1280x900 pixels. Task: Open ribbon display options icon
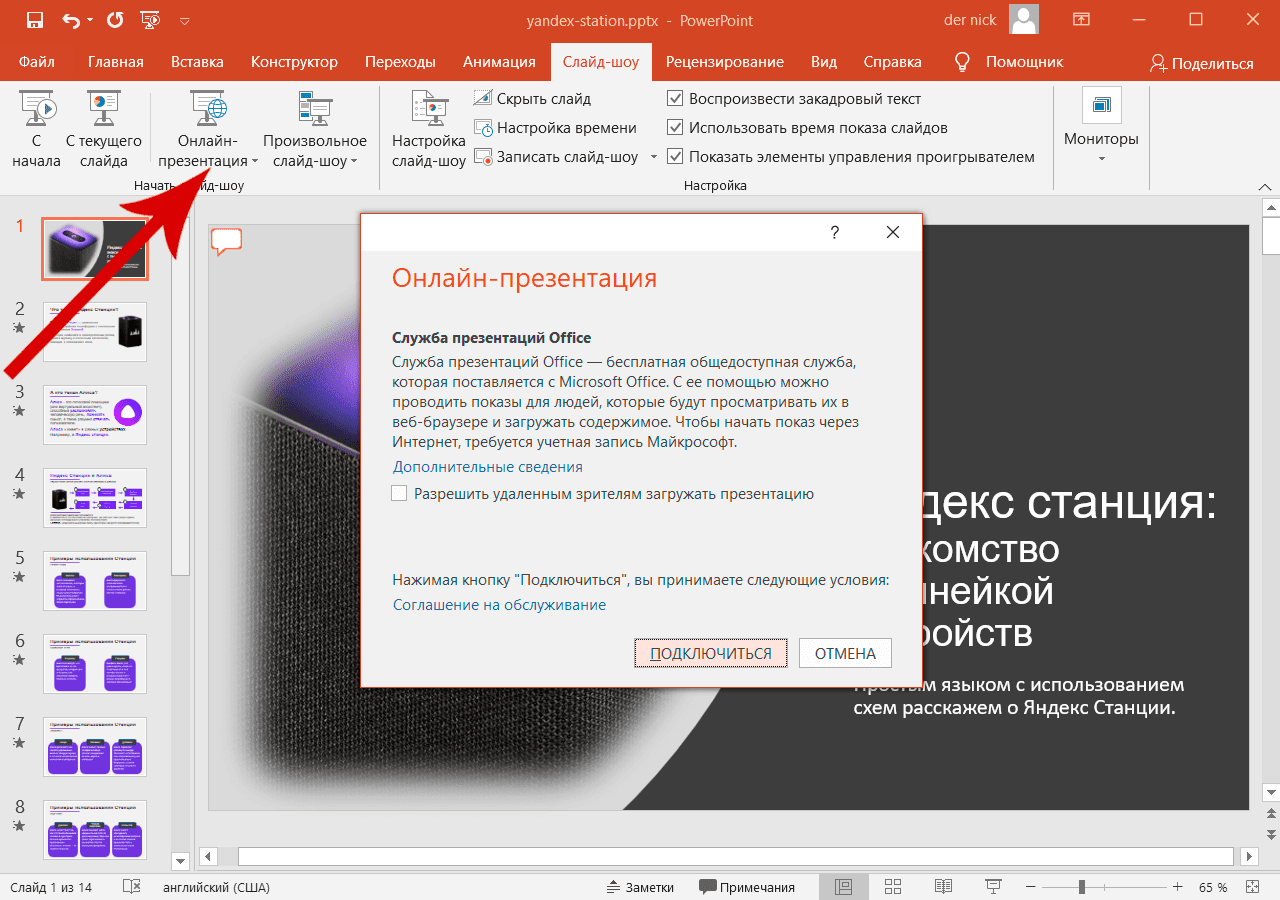(x=1081, y=20)
